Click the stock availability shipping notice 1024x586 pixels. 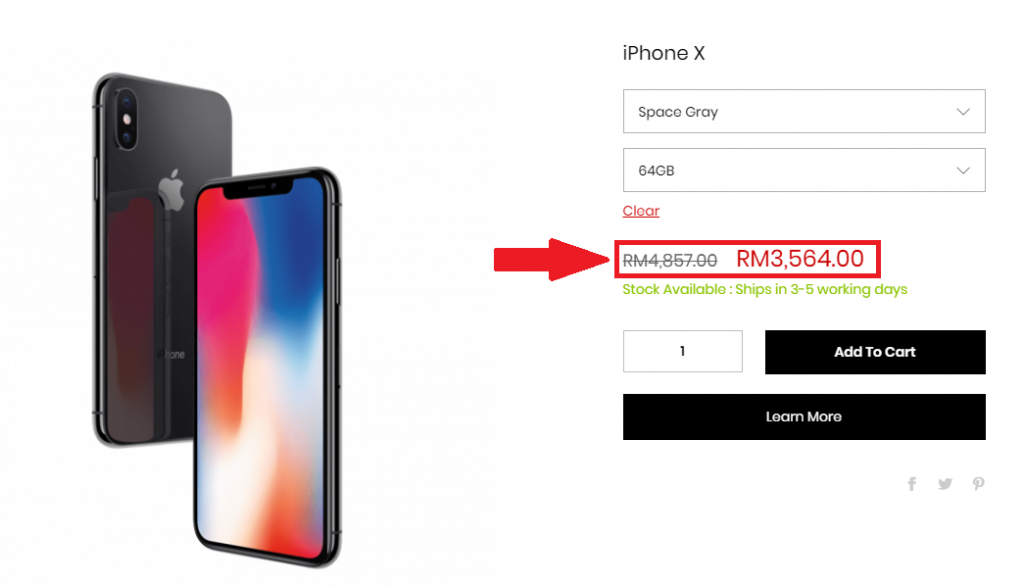765,289
